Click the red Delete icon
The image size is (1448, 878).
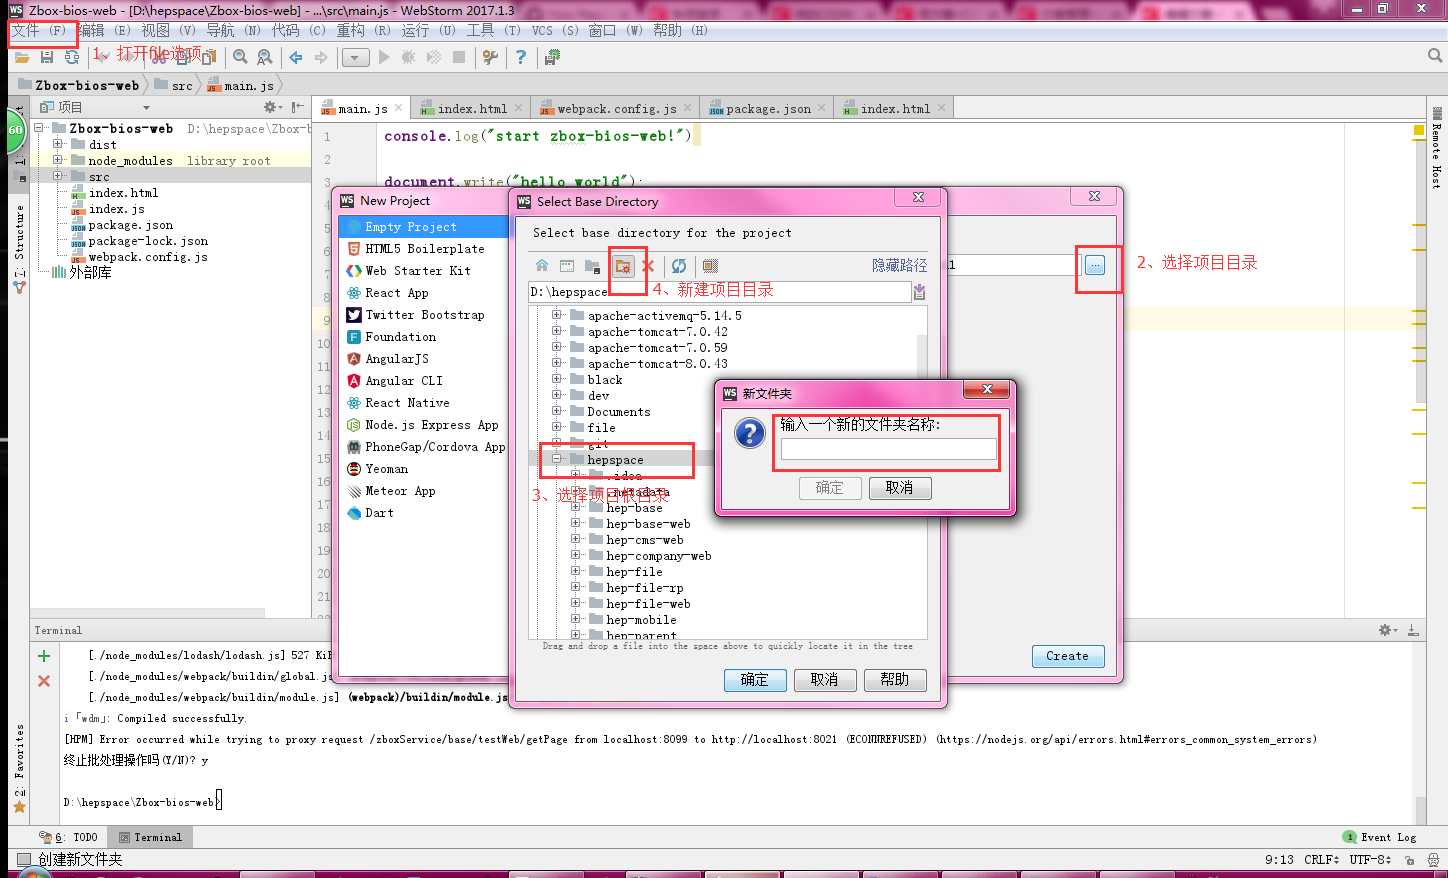coord(648,266)
